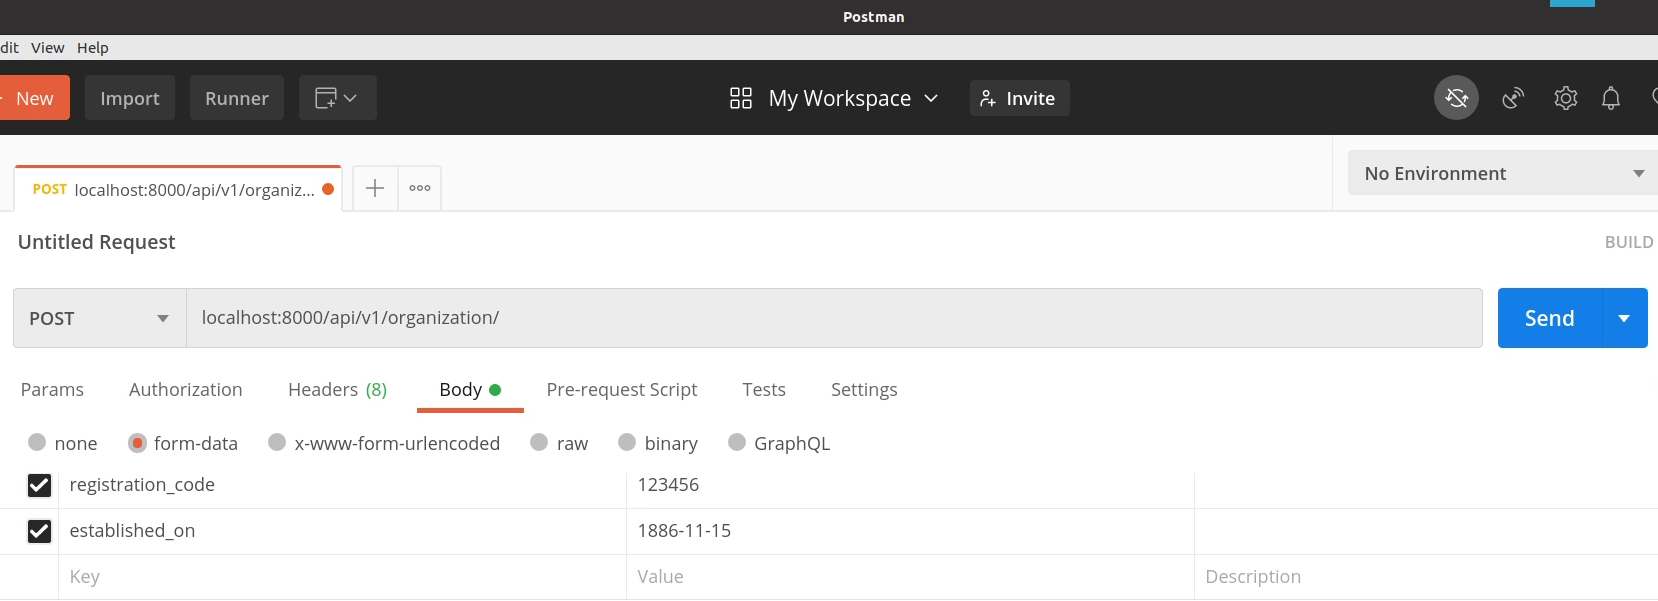Viewport: 1658px width, 601px height.
Task: Uncheck the established_on row checkbox
Action: coord(39,531)
